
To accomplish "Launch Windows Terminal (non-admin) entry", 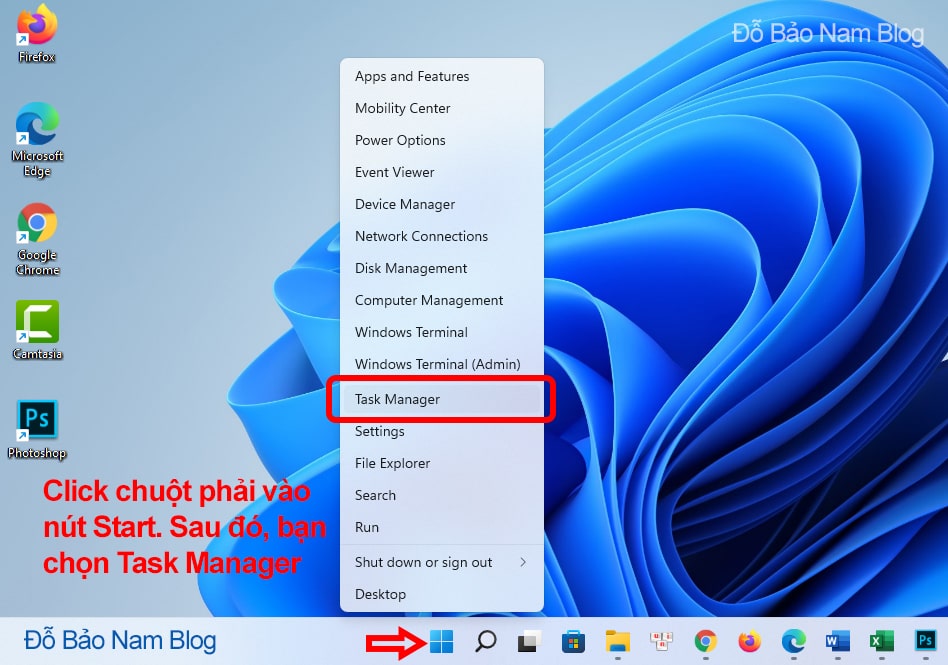I will click(x=442, y=332).
